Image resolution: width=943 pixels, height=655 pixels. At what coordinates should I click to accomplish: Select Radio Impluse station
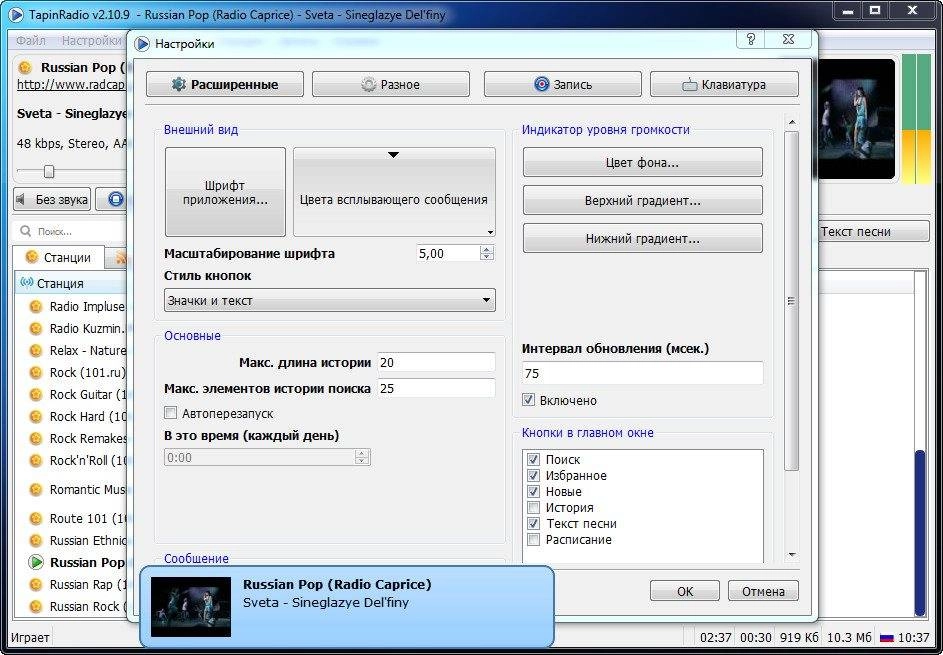click(87, 307)
